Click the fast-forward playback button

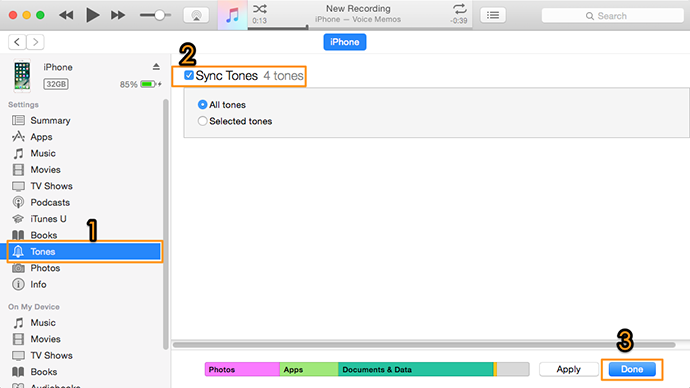coord(118,15)
